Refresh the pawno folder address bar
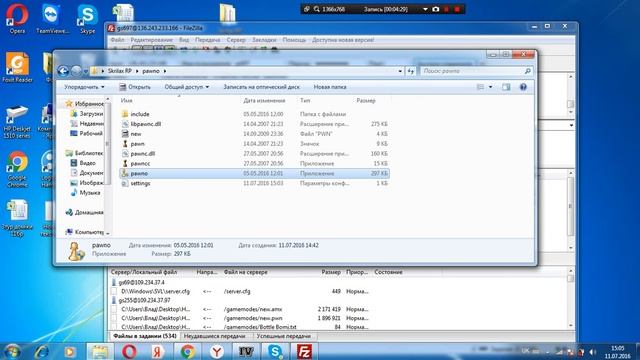The height and width of the screenshot is (360, 640). (411, 71)
